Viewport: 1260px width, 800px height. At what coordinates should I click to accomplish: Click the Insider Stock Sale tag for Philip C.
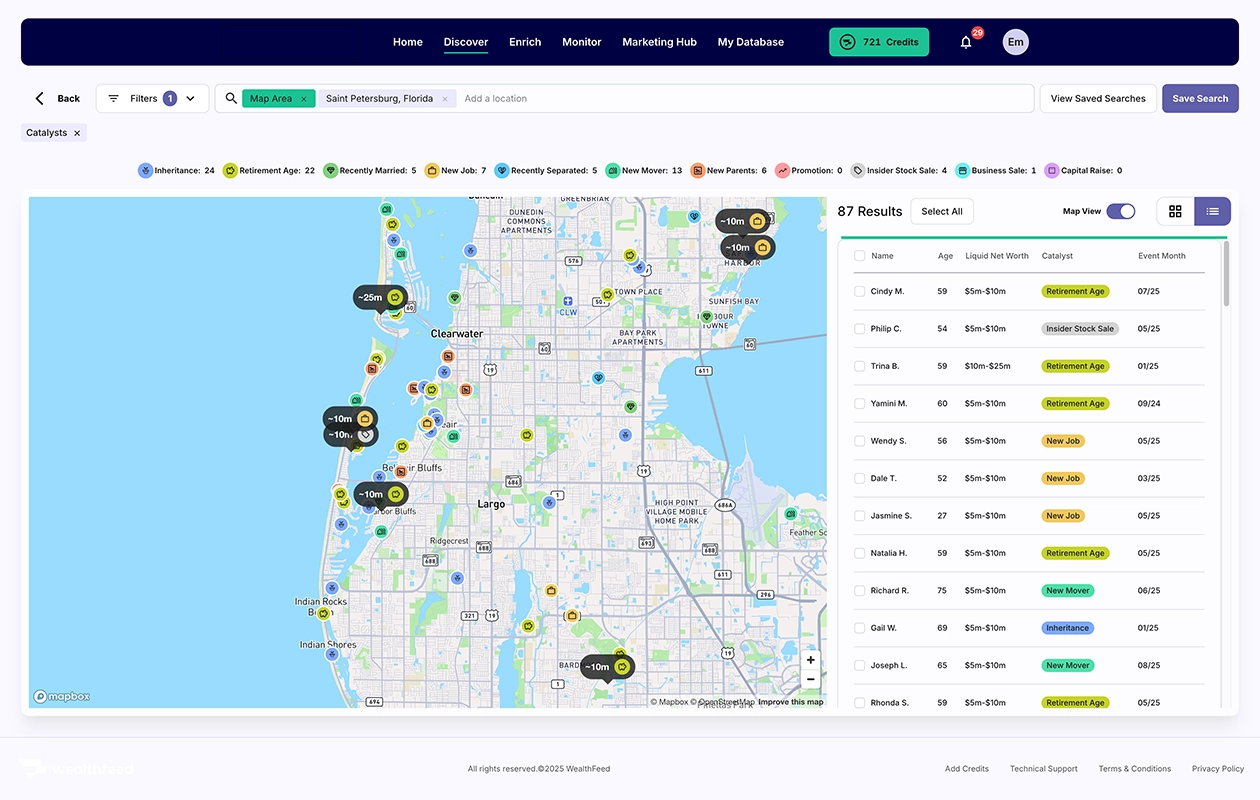coord(1080,329)
